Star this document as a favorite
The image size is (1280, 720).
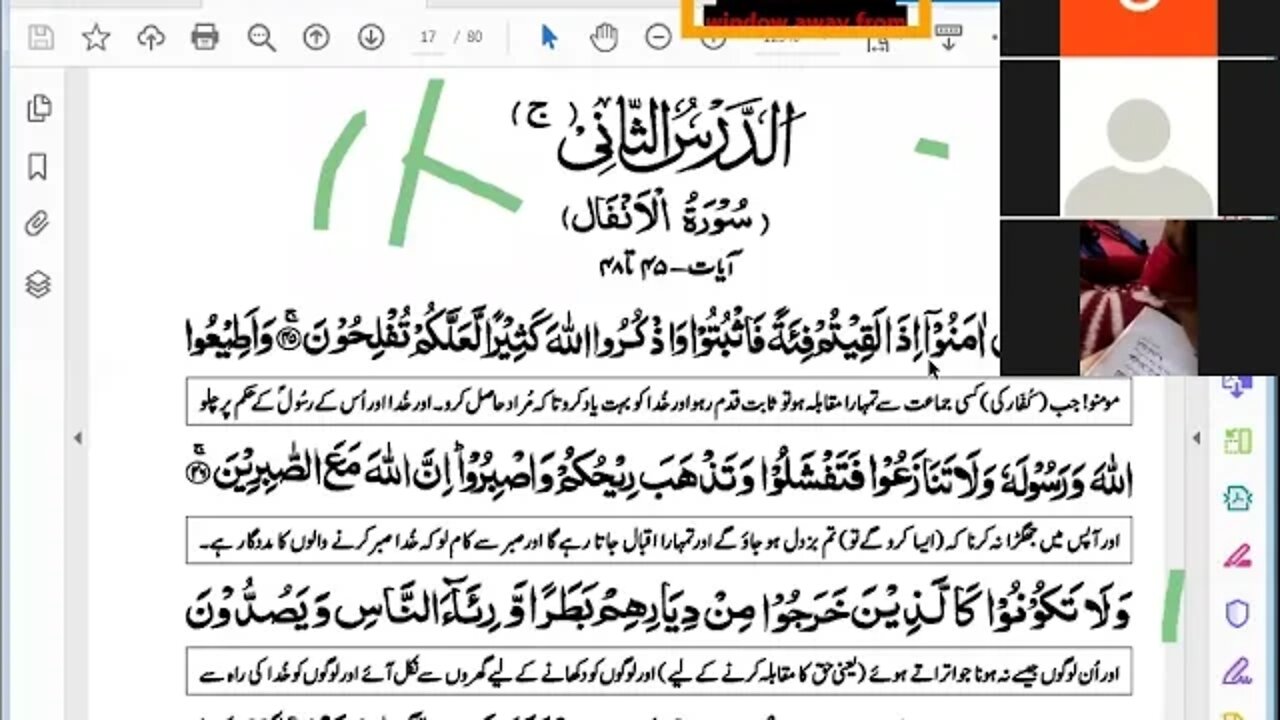pos(96,39)
